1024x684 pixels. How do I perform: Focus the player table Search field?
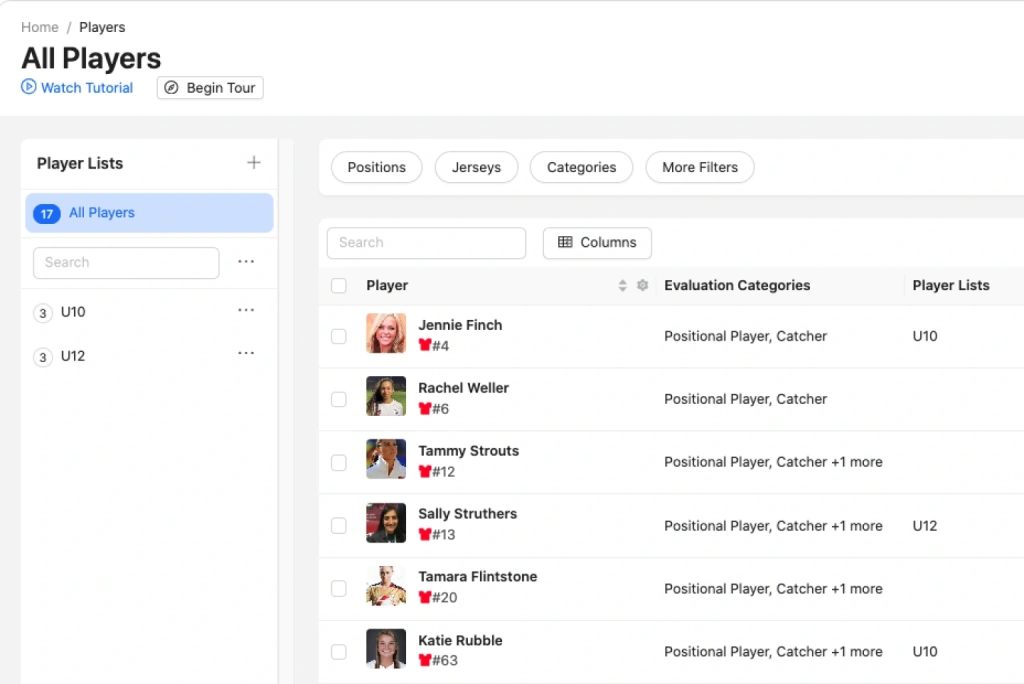point(426,243)
